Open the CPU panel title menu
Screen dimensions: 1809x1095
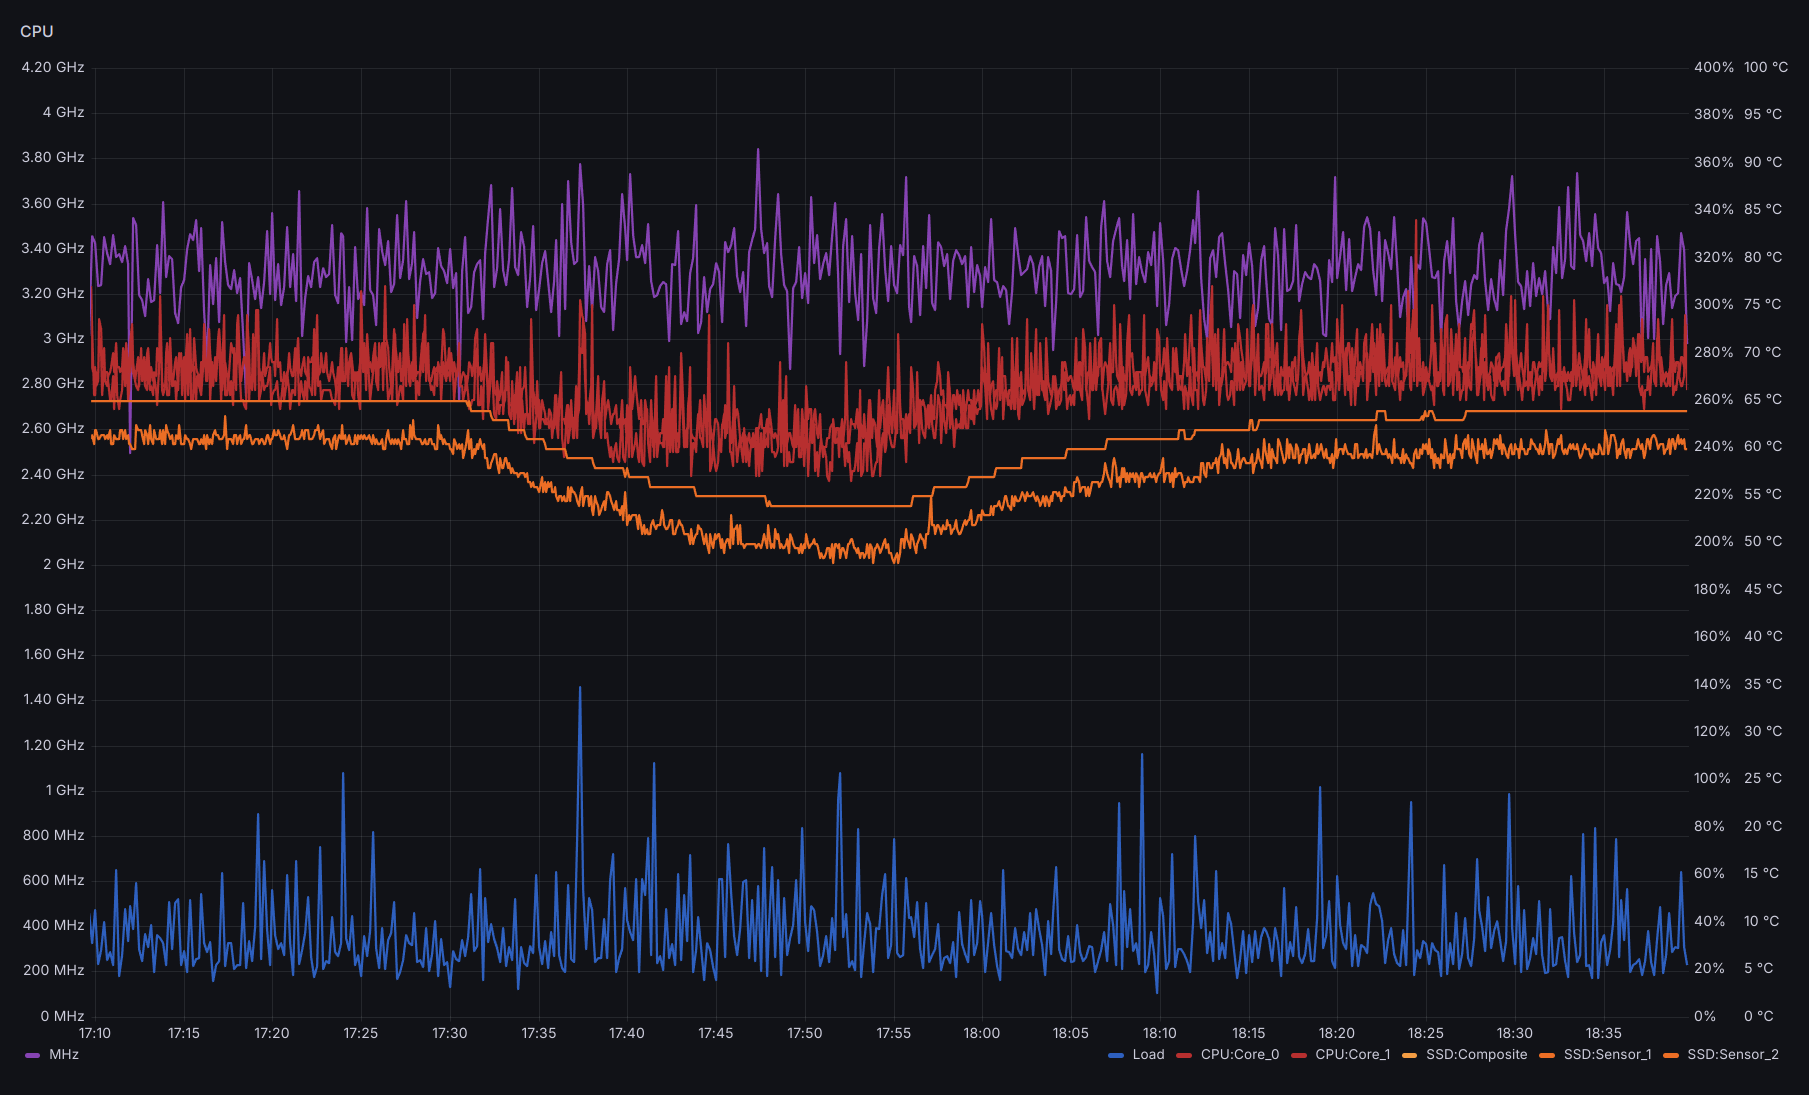(x=37, y=31)
